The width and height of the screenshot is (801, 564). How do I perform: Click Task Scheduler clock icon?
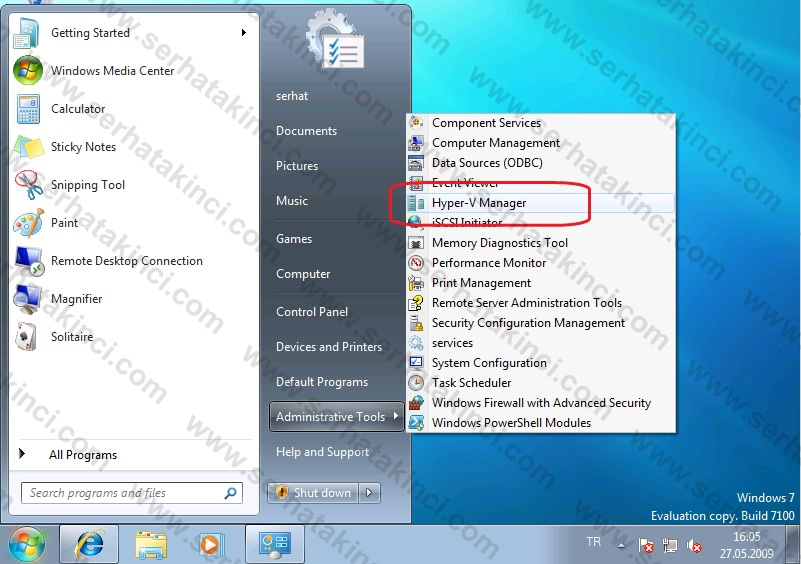(416, 383)
